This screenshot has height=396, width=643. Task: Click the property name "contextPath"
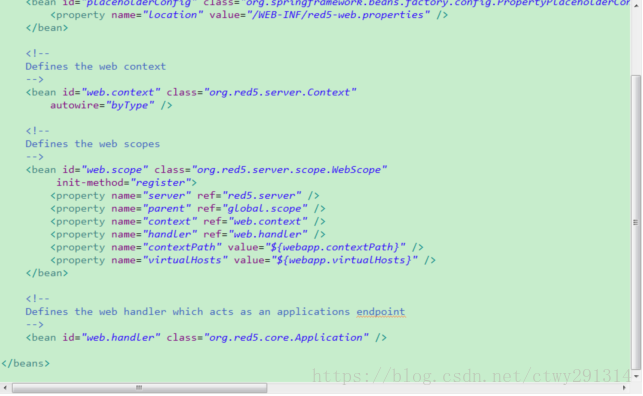tap(182, 247)
